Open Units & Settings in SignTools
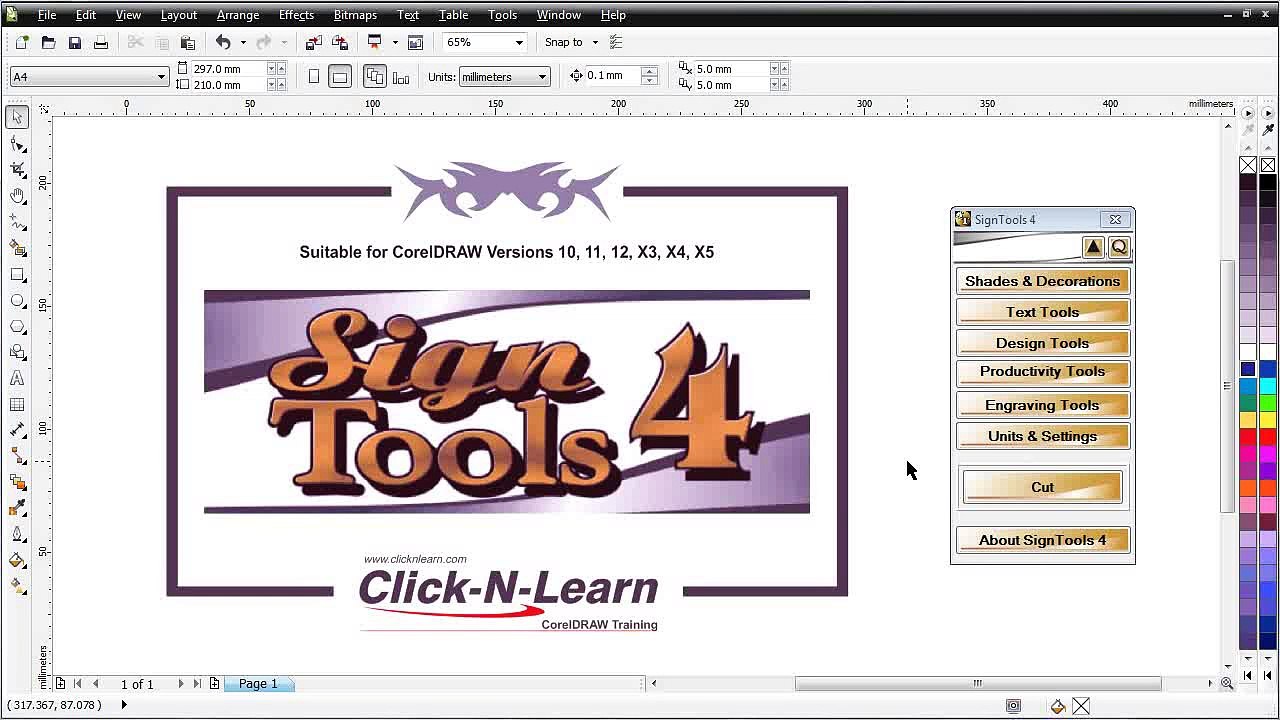 click(x=1042, y=436)
